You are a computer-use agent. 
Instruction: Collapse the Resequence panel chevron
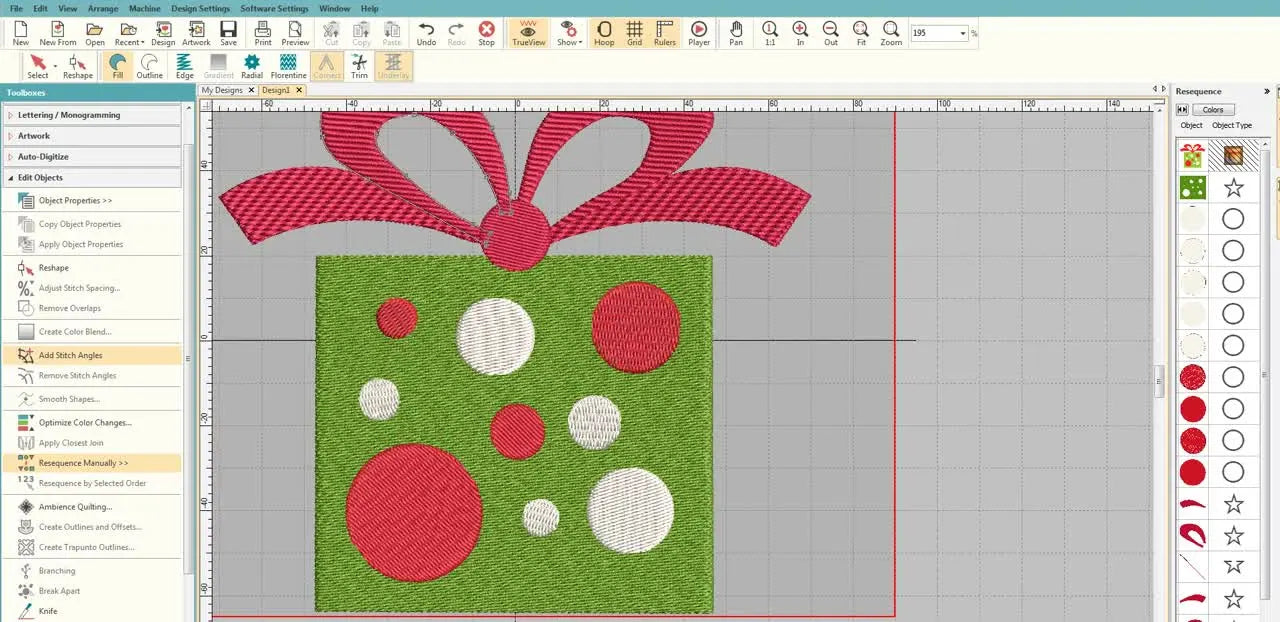[1267, 91]
